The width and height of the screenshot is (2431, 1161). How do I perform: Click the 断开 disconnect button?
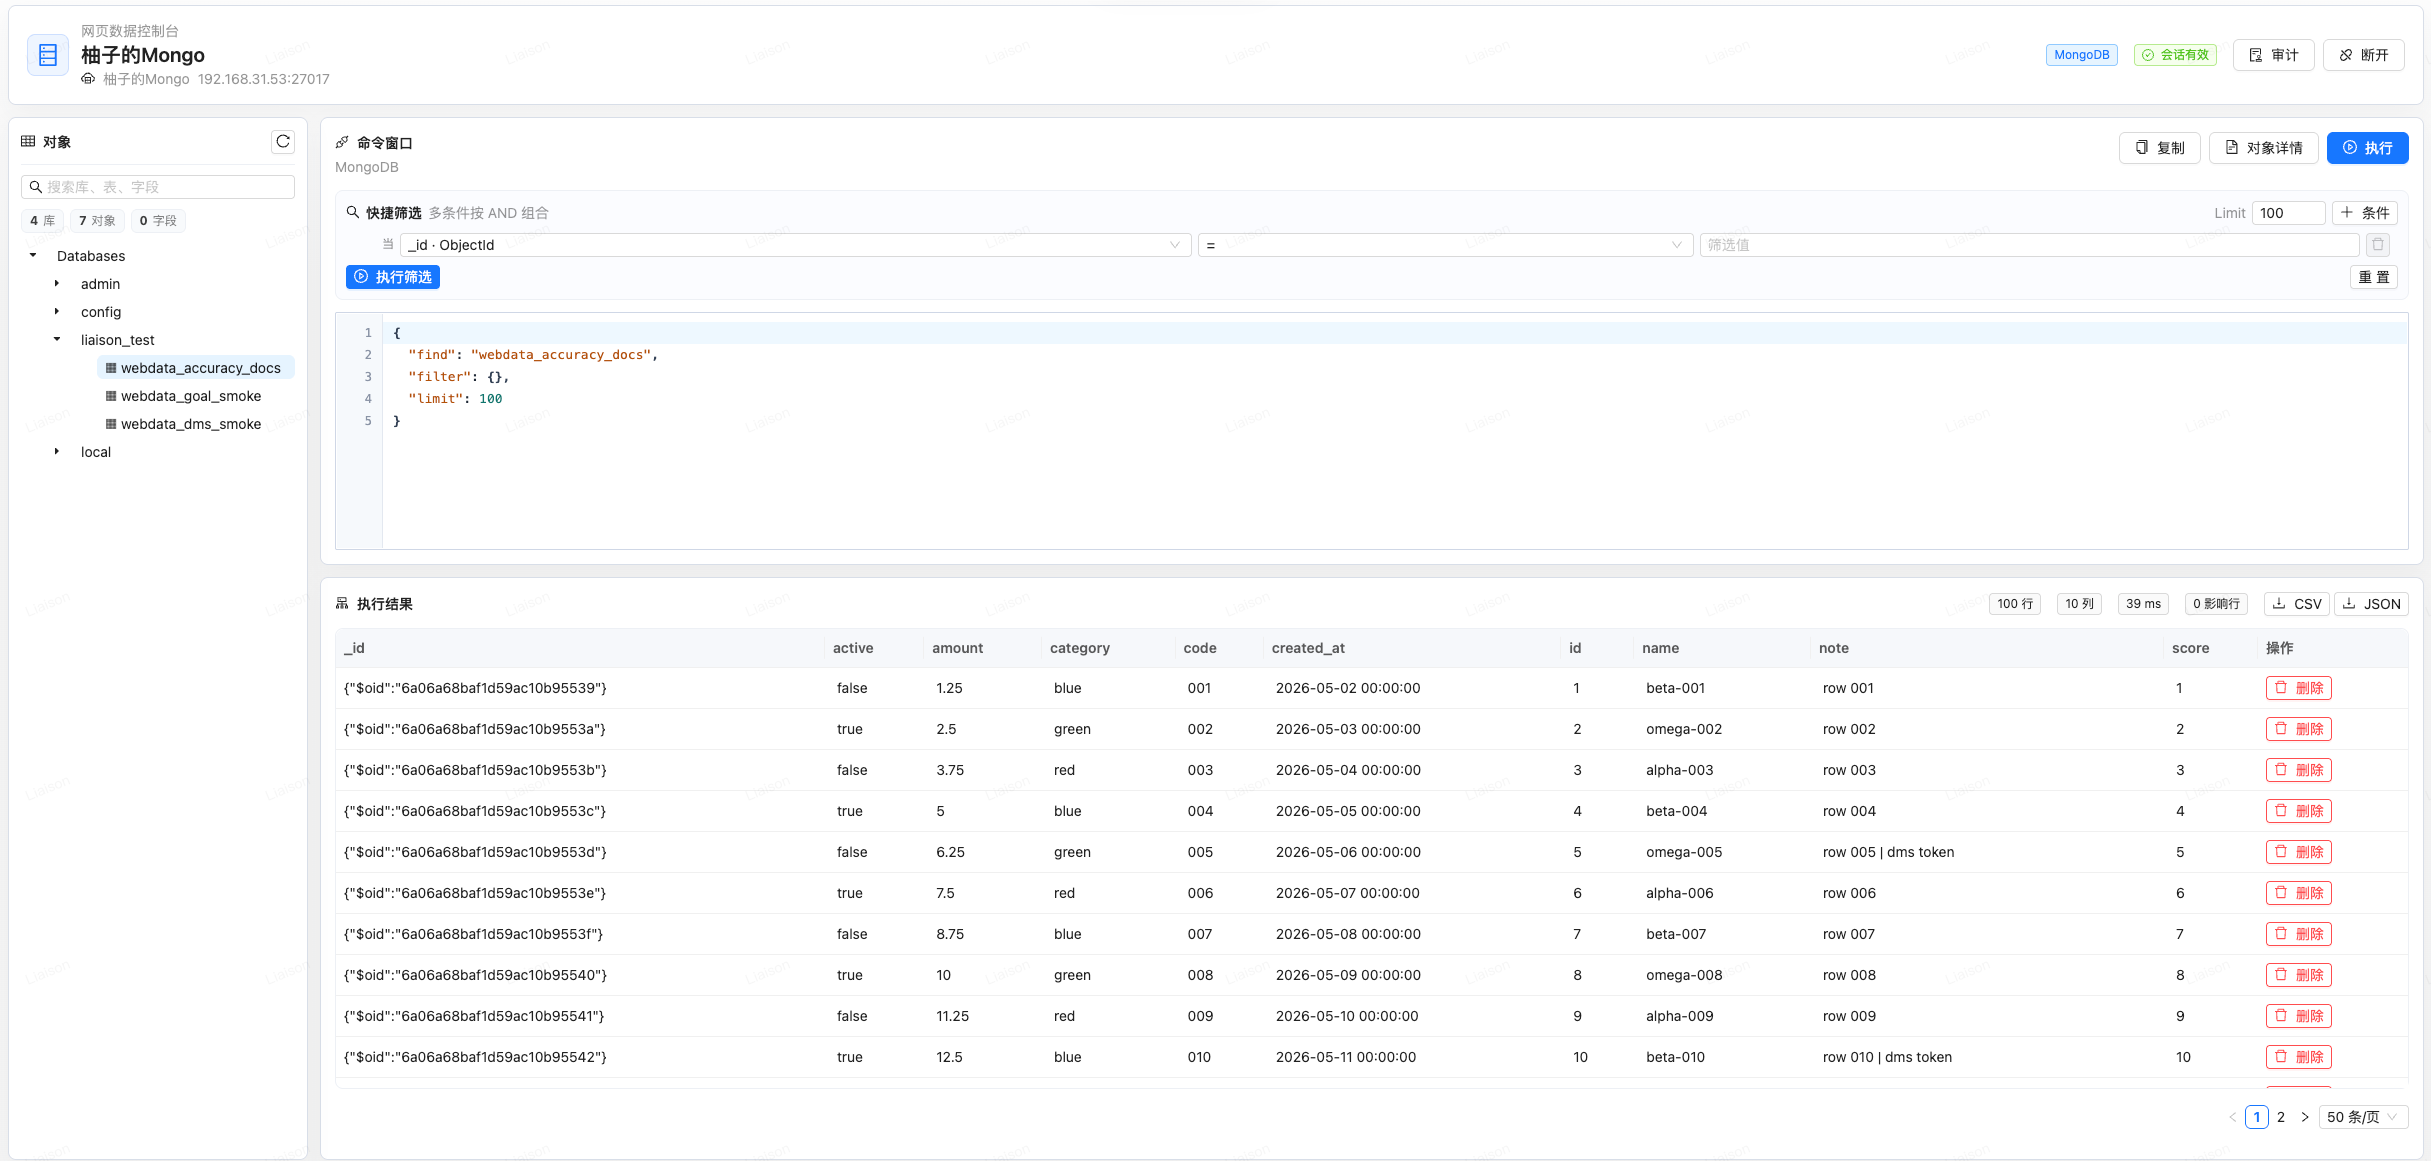tap(2363, 55)
